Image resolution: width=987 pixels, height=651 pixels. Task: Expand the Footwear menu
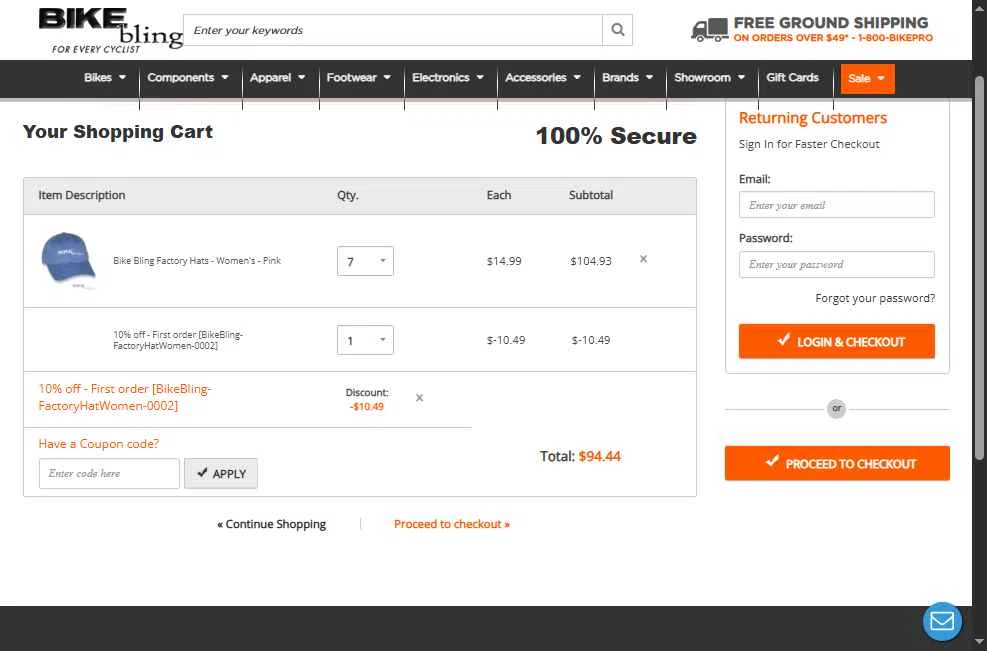(359, 77)
